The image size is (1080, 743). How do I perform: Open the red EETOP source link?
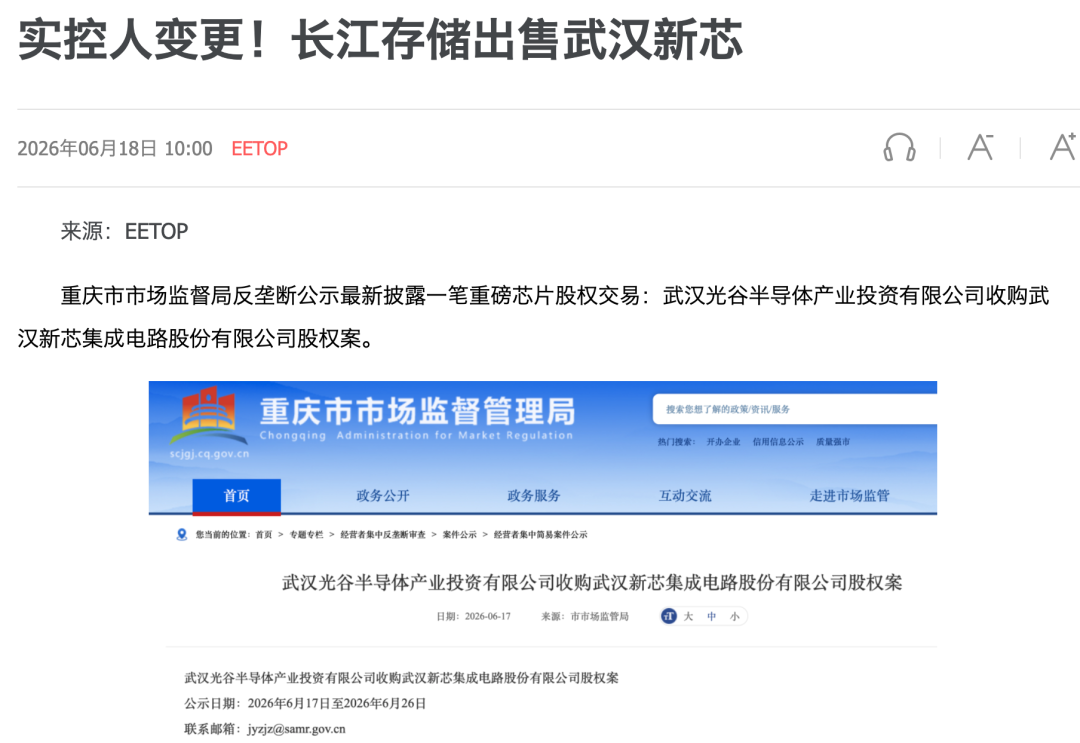[x=260, y=149]
